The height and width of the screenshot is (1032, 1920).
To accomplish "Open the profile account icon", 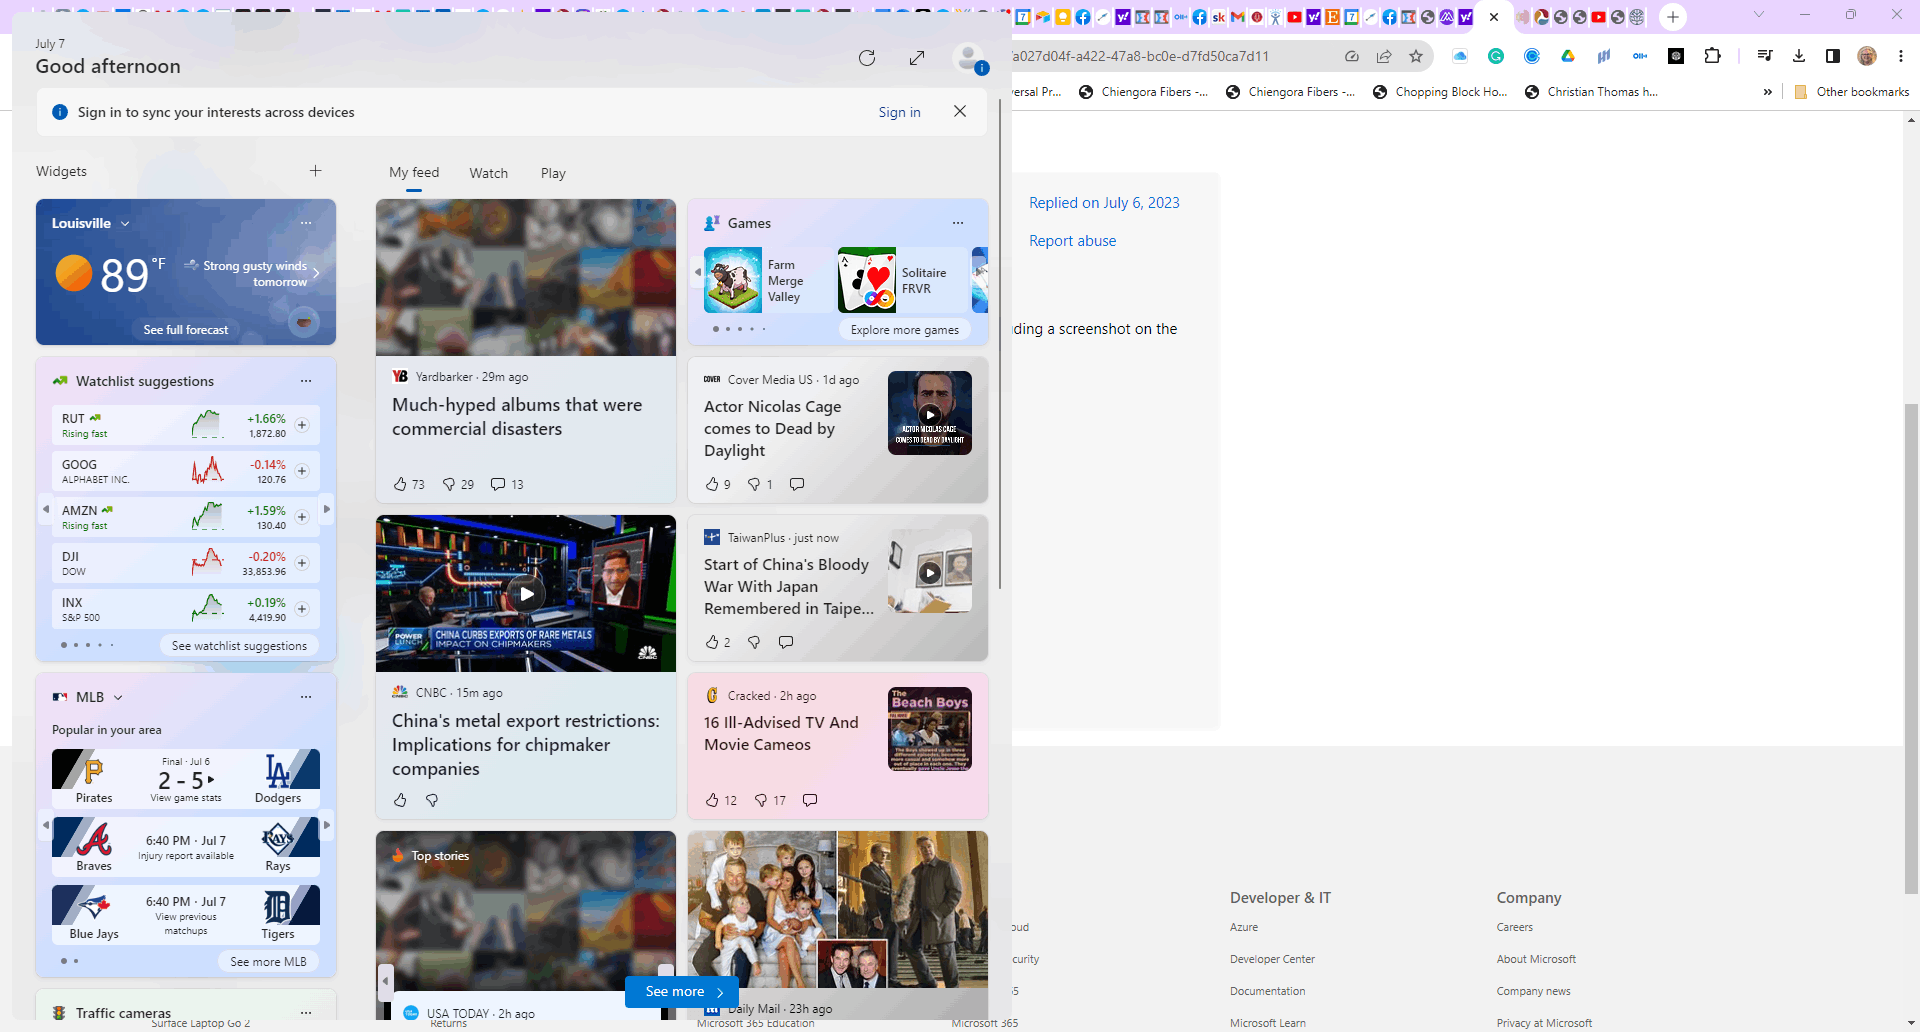I will pos(968,58).
